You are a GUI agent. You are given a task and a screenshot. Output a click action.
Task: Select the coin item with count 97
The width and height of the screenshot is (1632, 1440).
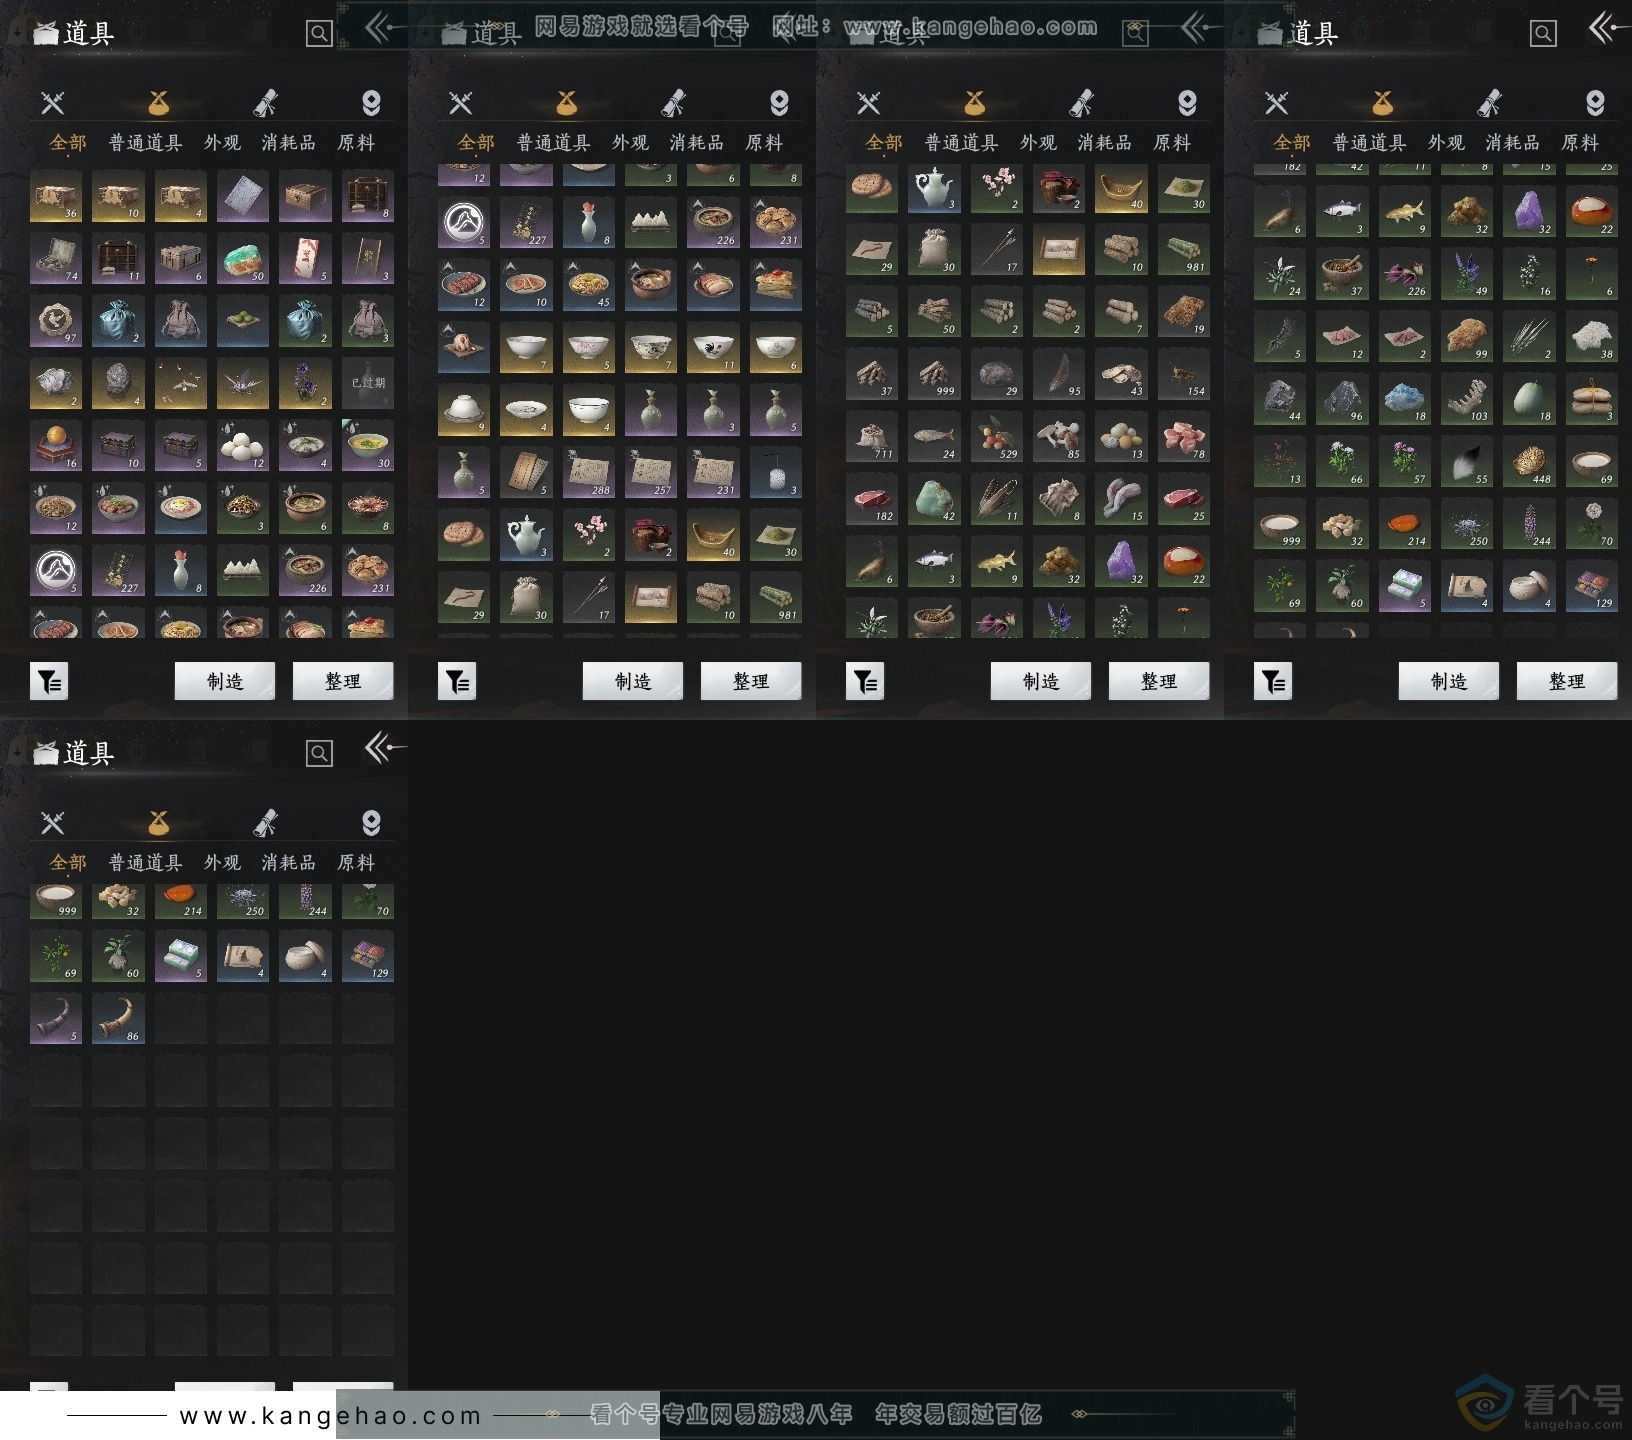pyautogui.click(x=56, y=321)
